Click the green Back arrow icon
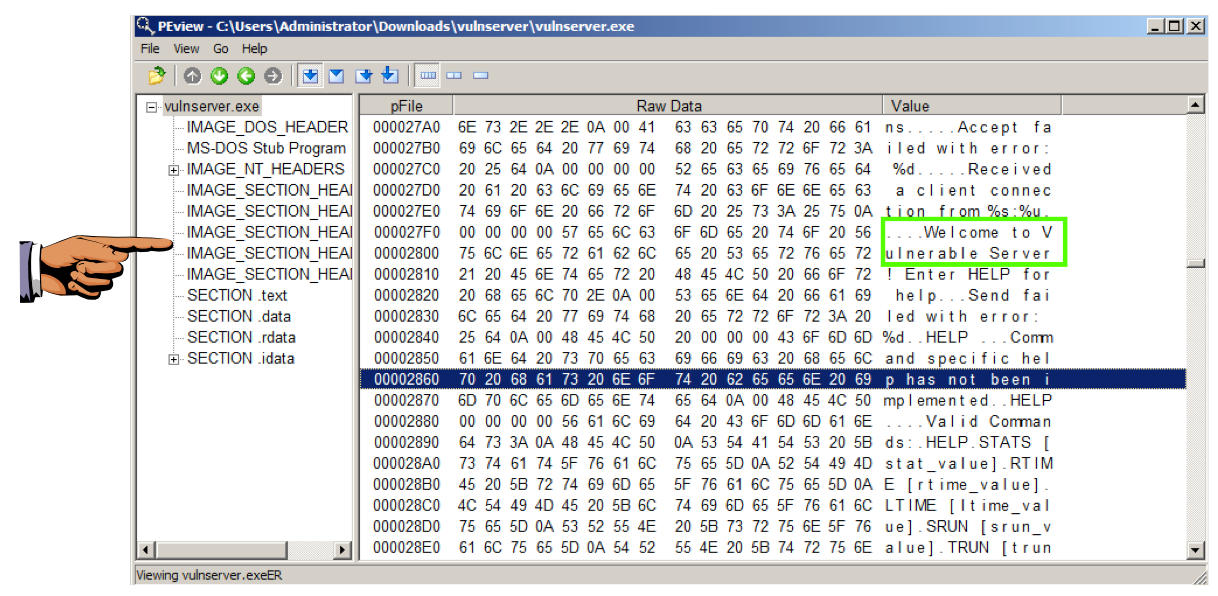Screen dimensions: 1218x596 click(x=246, y=76)
